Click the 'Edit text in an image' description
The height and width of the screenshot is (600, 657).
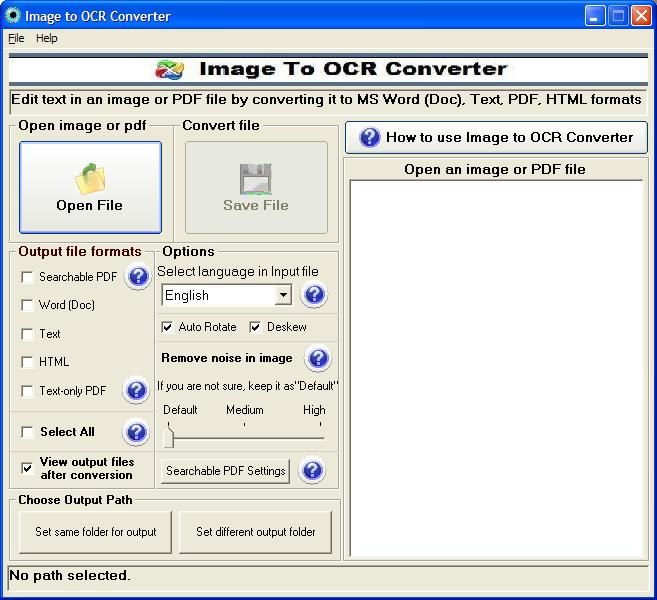(326, 100)
